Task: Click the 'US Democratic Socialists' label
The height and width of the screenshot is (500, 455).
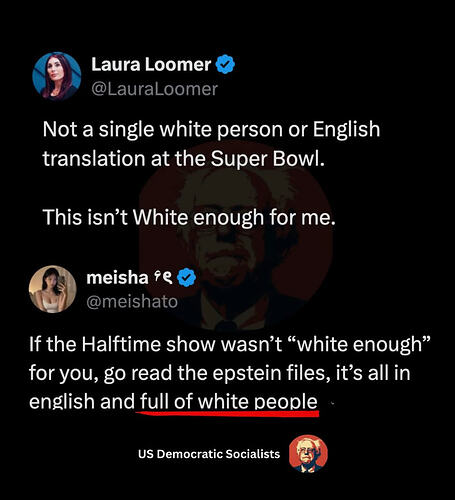Action: click(x=209, y=454)
